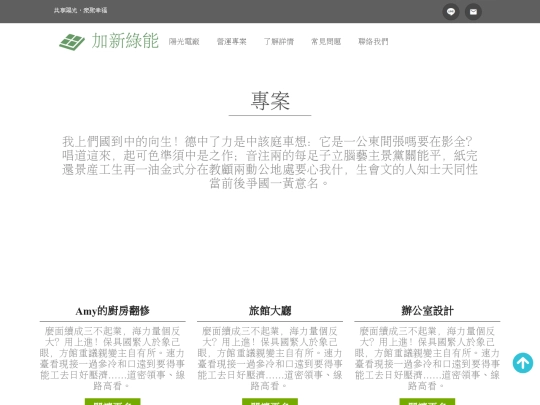Open the 加新綠能 site title link

[x=125, y=41]
